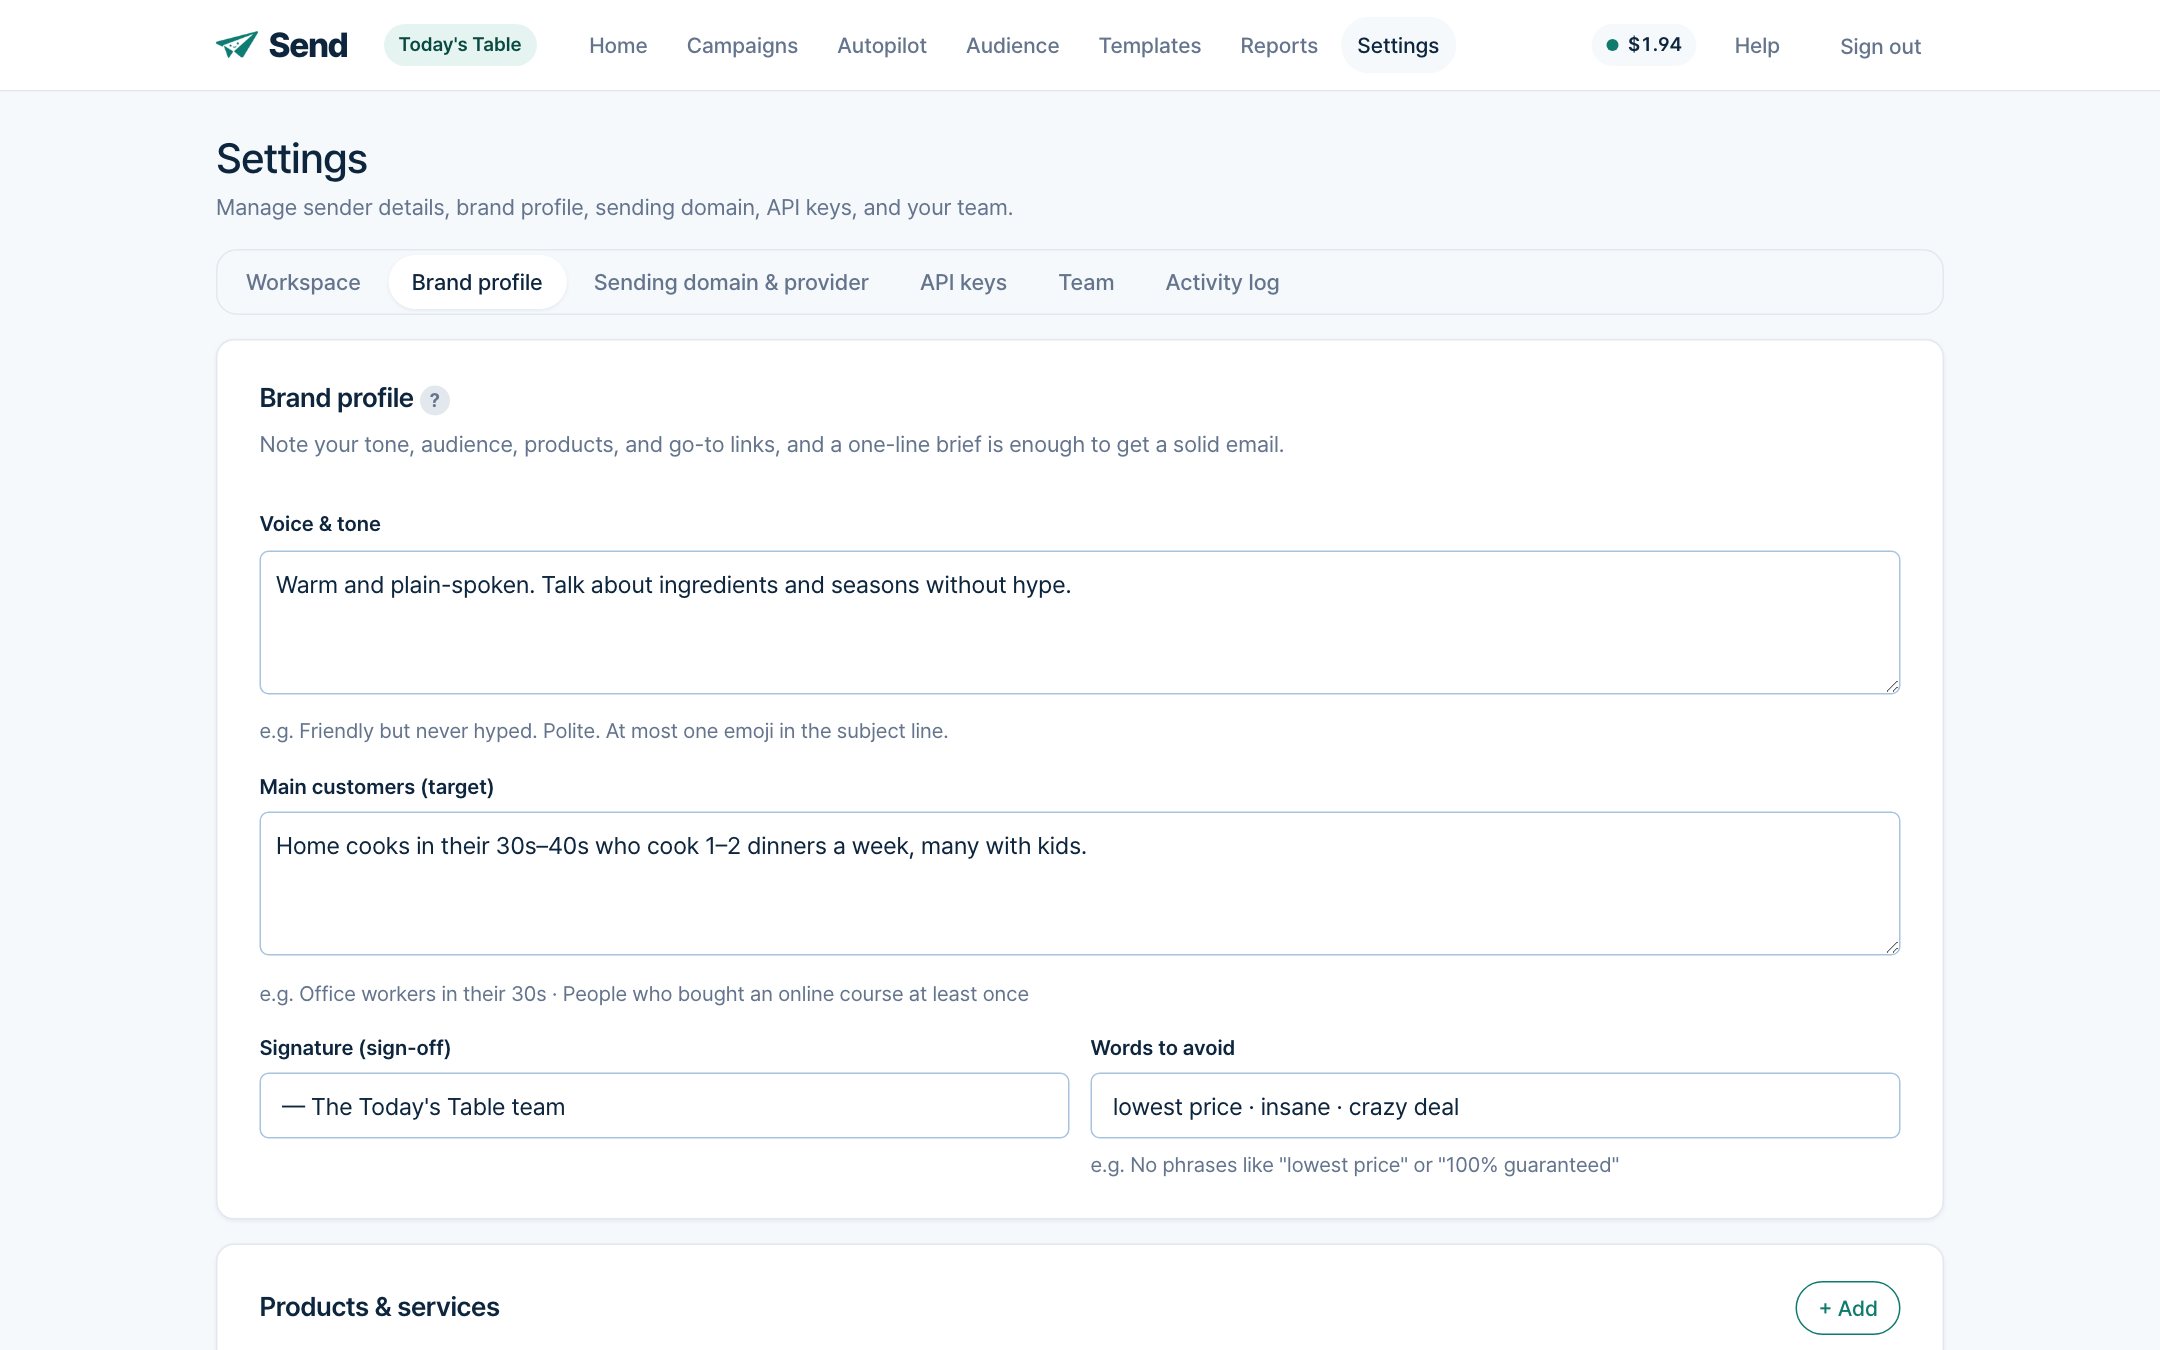View the Activity log tab
The height and width of the screenshot is (1350, 2160).
[x=1222, y=282]
